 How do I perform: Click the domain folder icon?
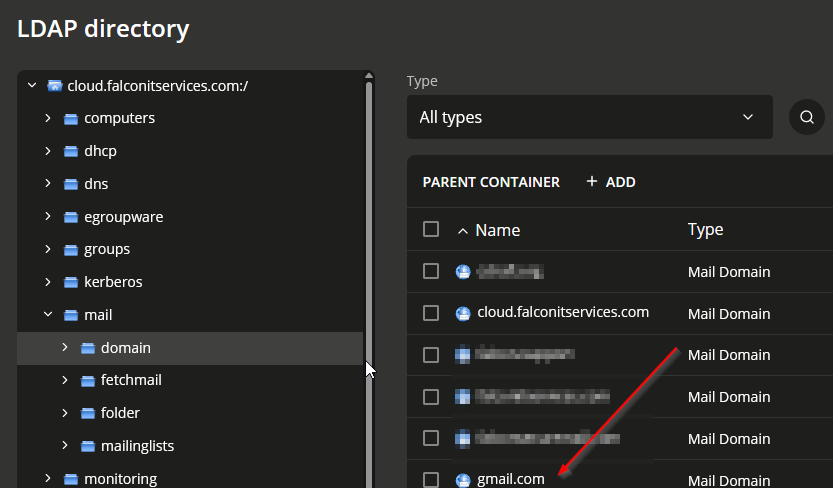tap(88, 349)
